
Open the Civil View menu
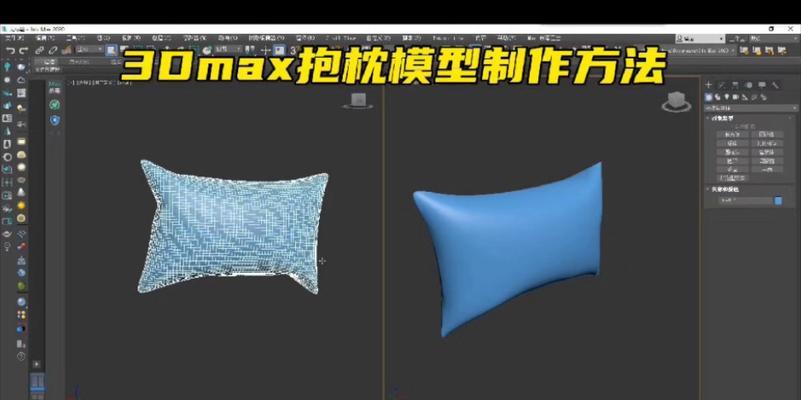point(341,38)
